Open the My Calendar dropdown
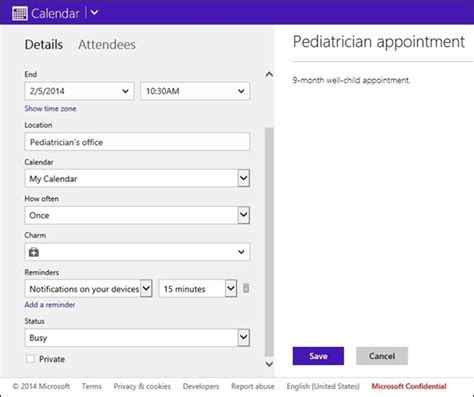The image size is (474, 397). pos(137,178)
